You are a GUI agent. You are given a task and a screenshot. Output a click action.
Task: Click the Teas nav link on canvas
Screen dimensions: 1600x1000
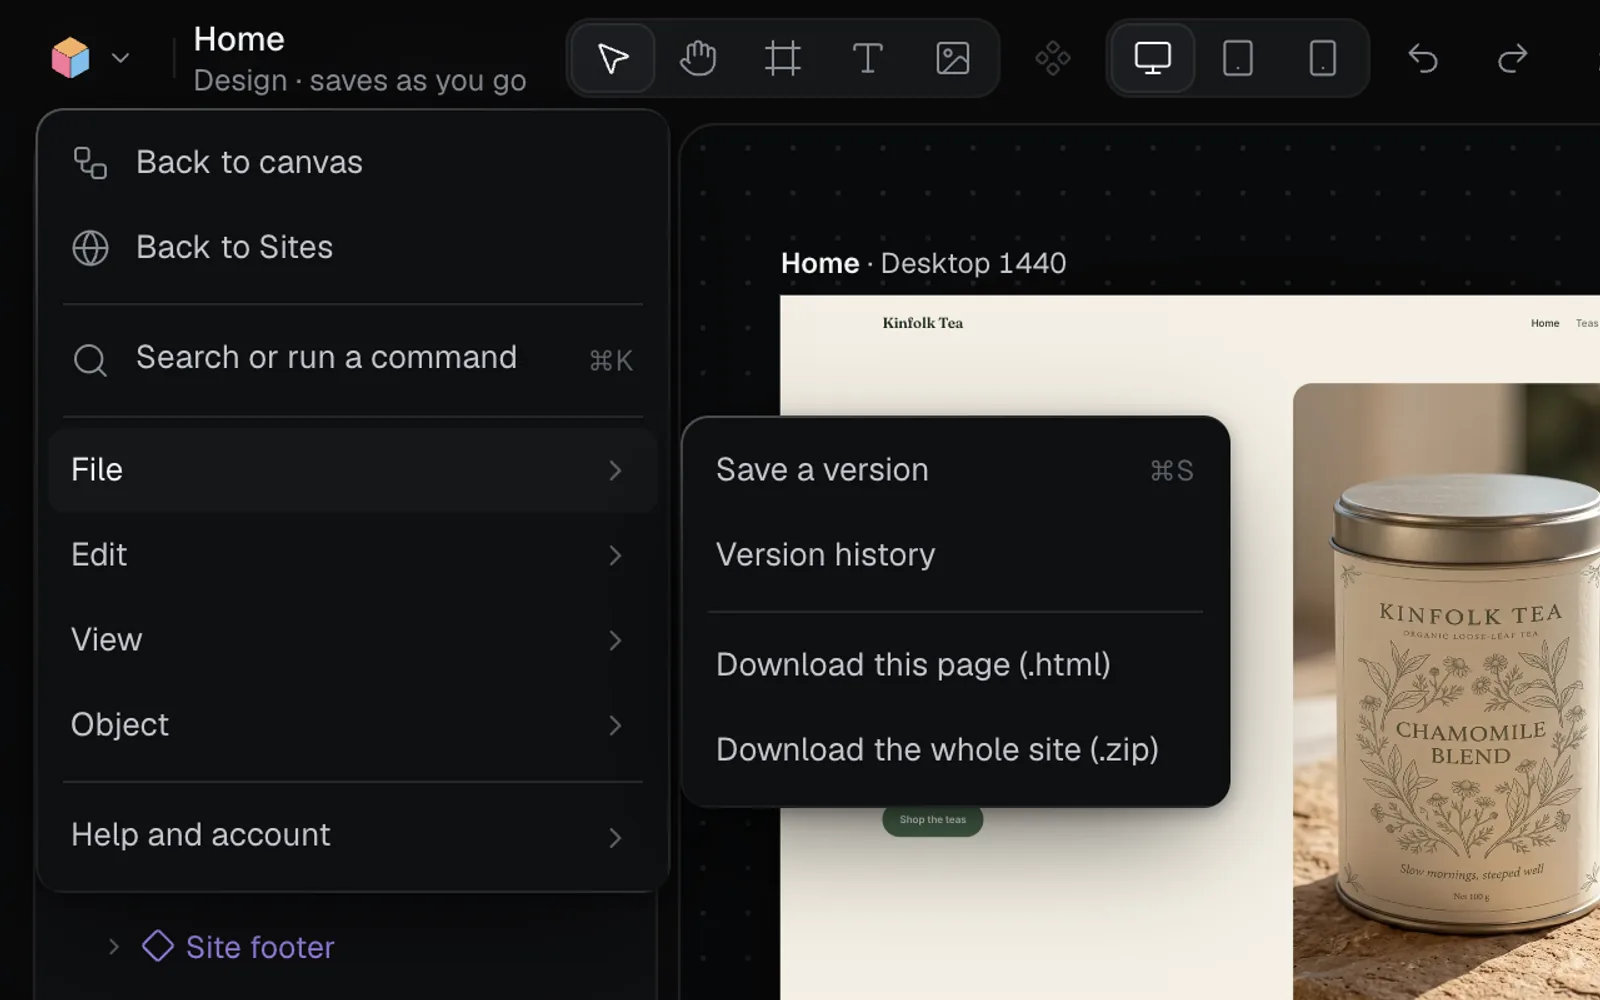[1587, 323]
